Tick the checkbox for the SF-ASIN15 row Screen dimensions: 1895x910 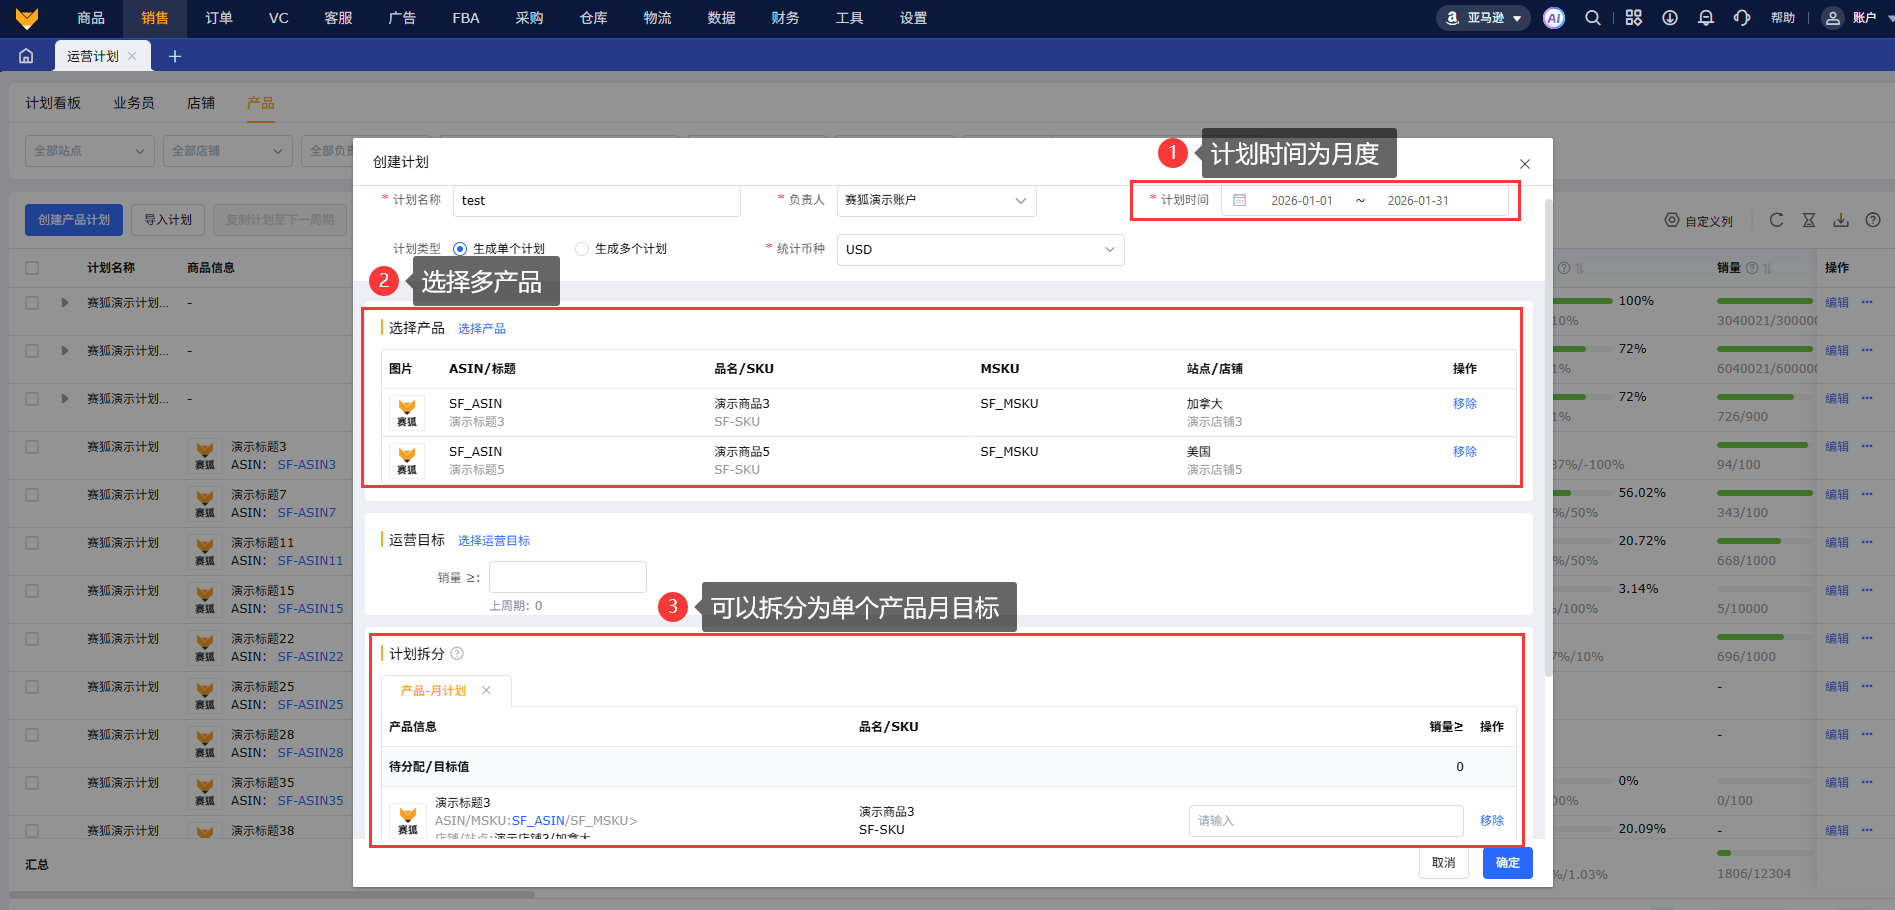(x=32, y=591)
